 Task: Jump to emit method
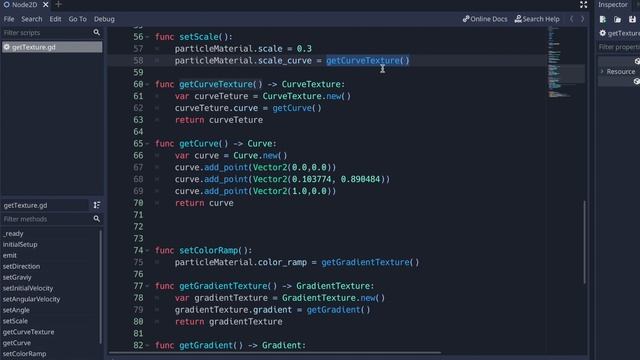tap(10, 256)
